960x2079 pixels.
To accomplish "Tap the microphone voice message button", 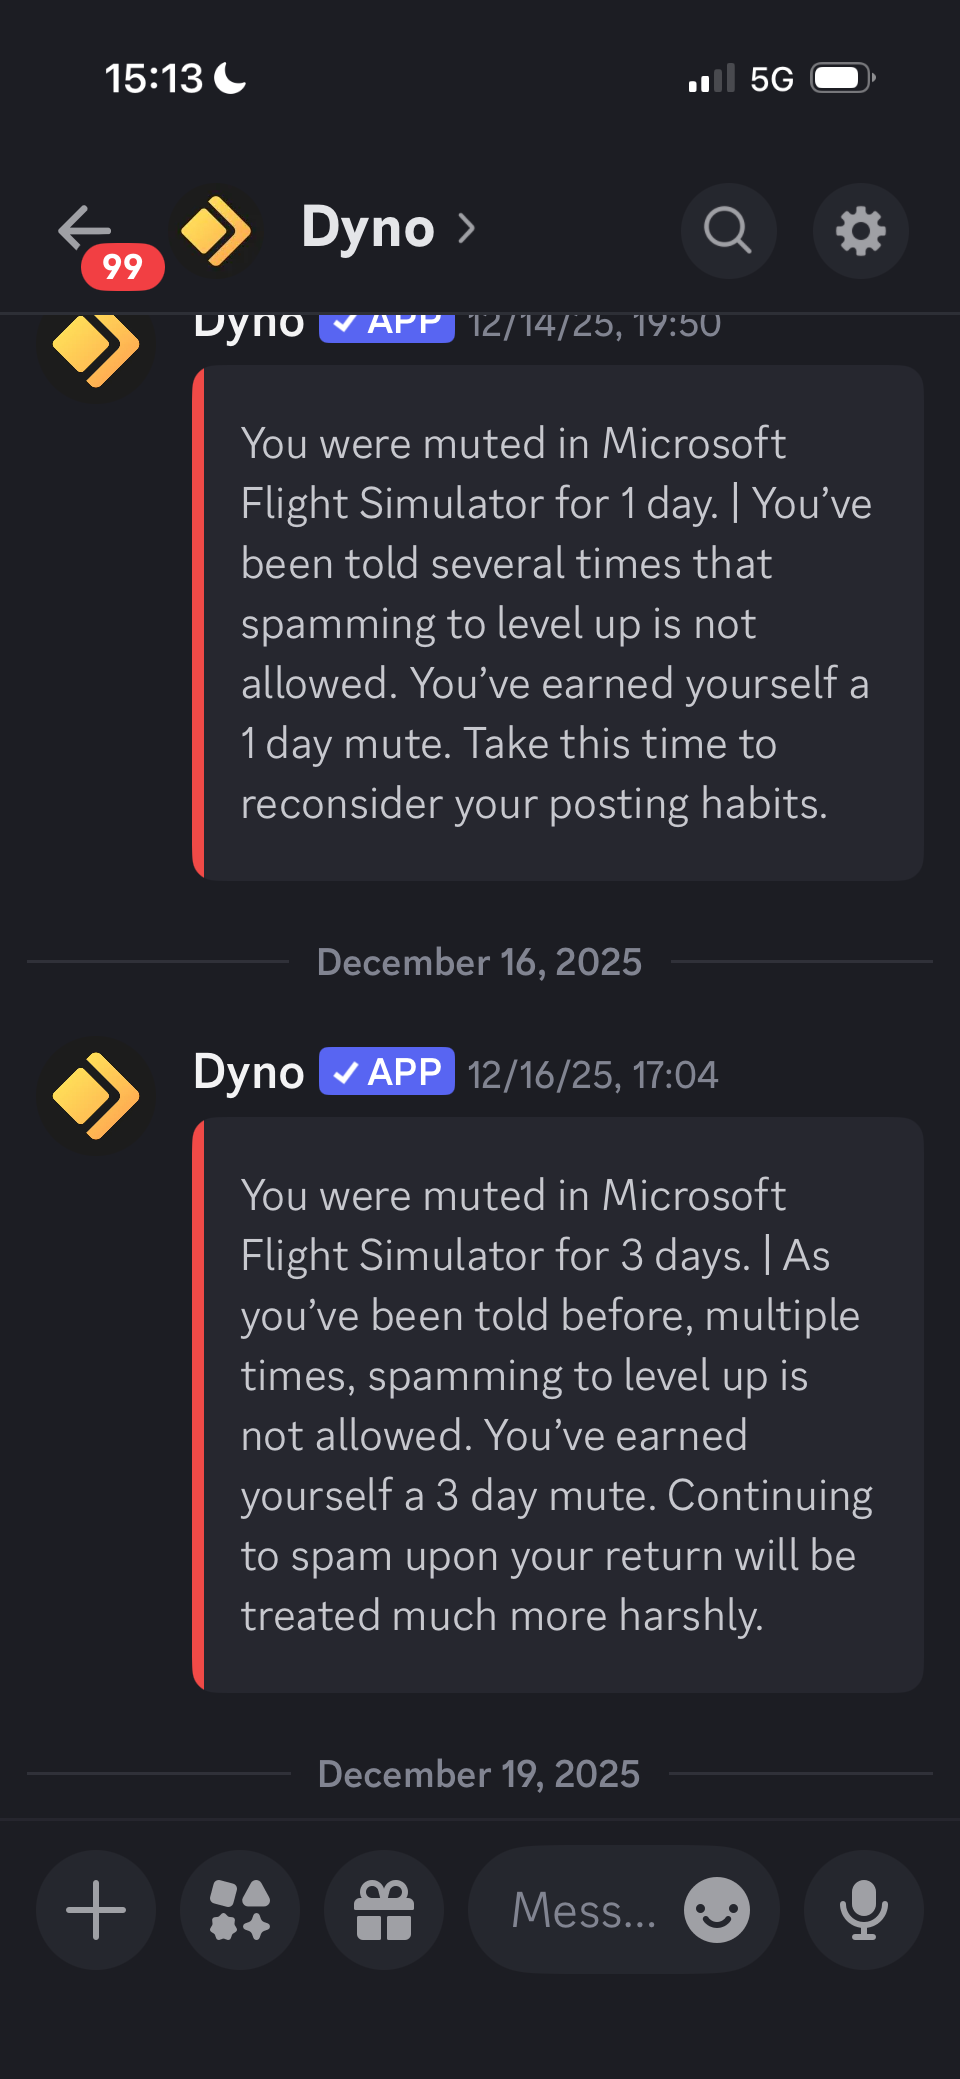I will [863, 1910].
